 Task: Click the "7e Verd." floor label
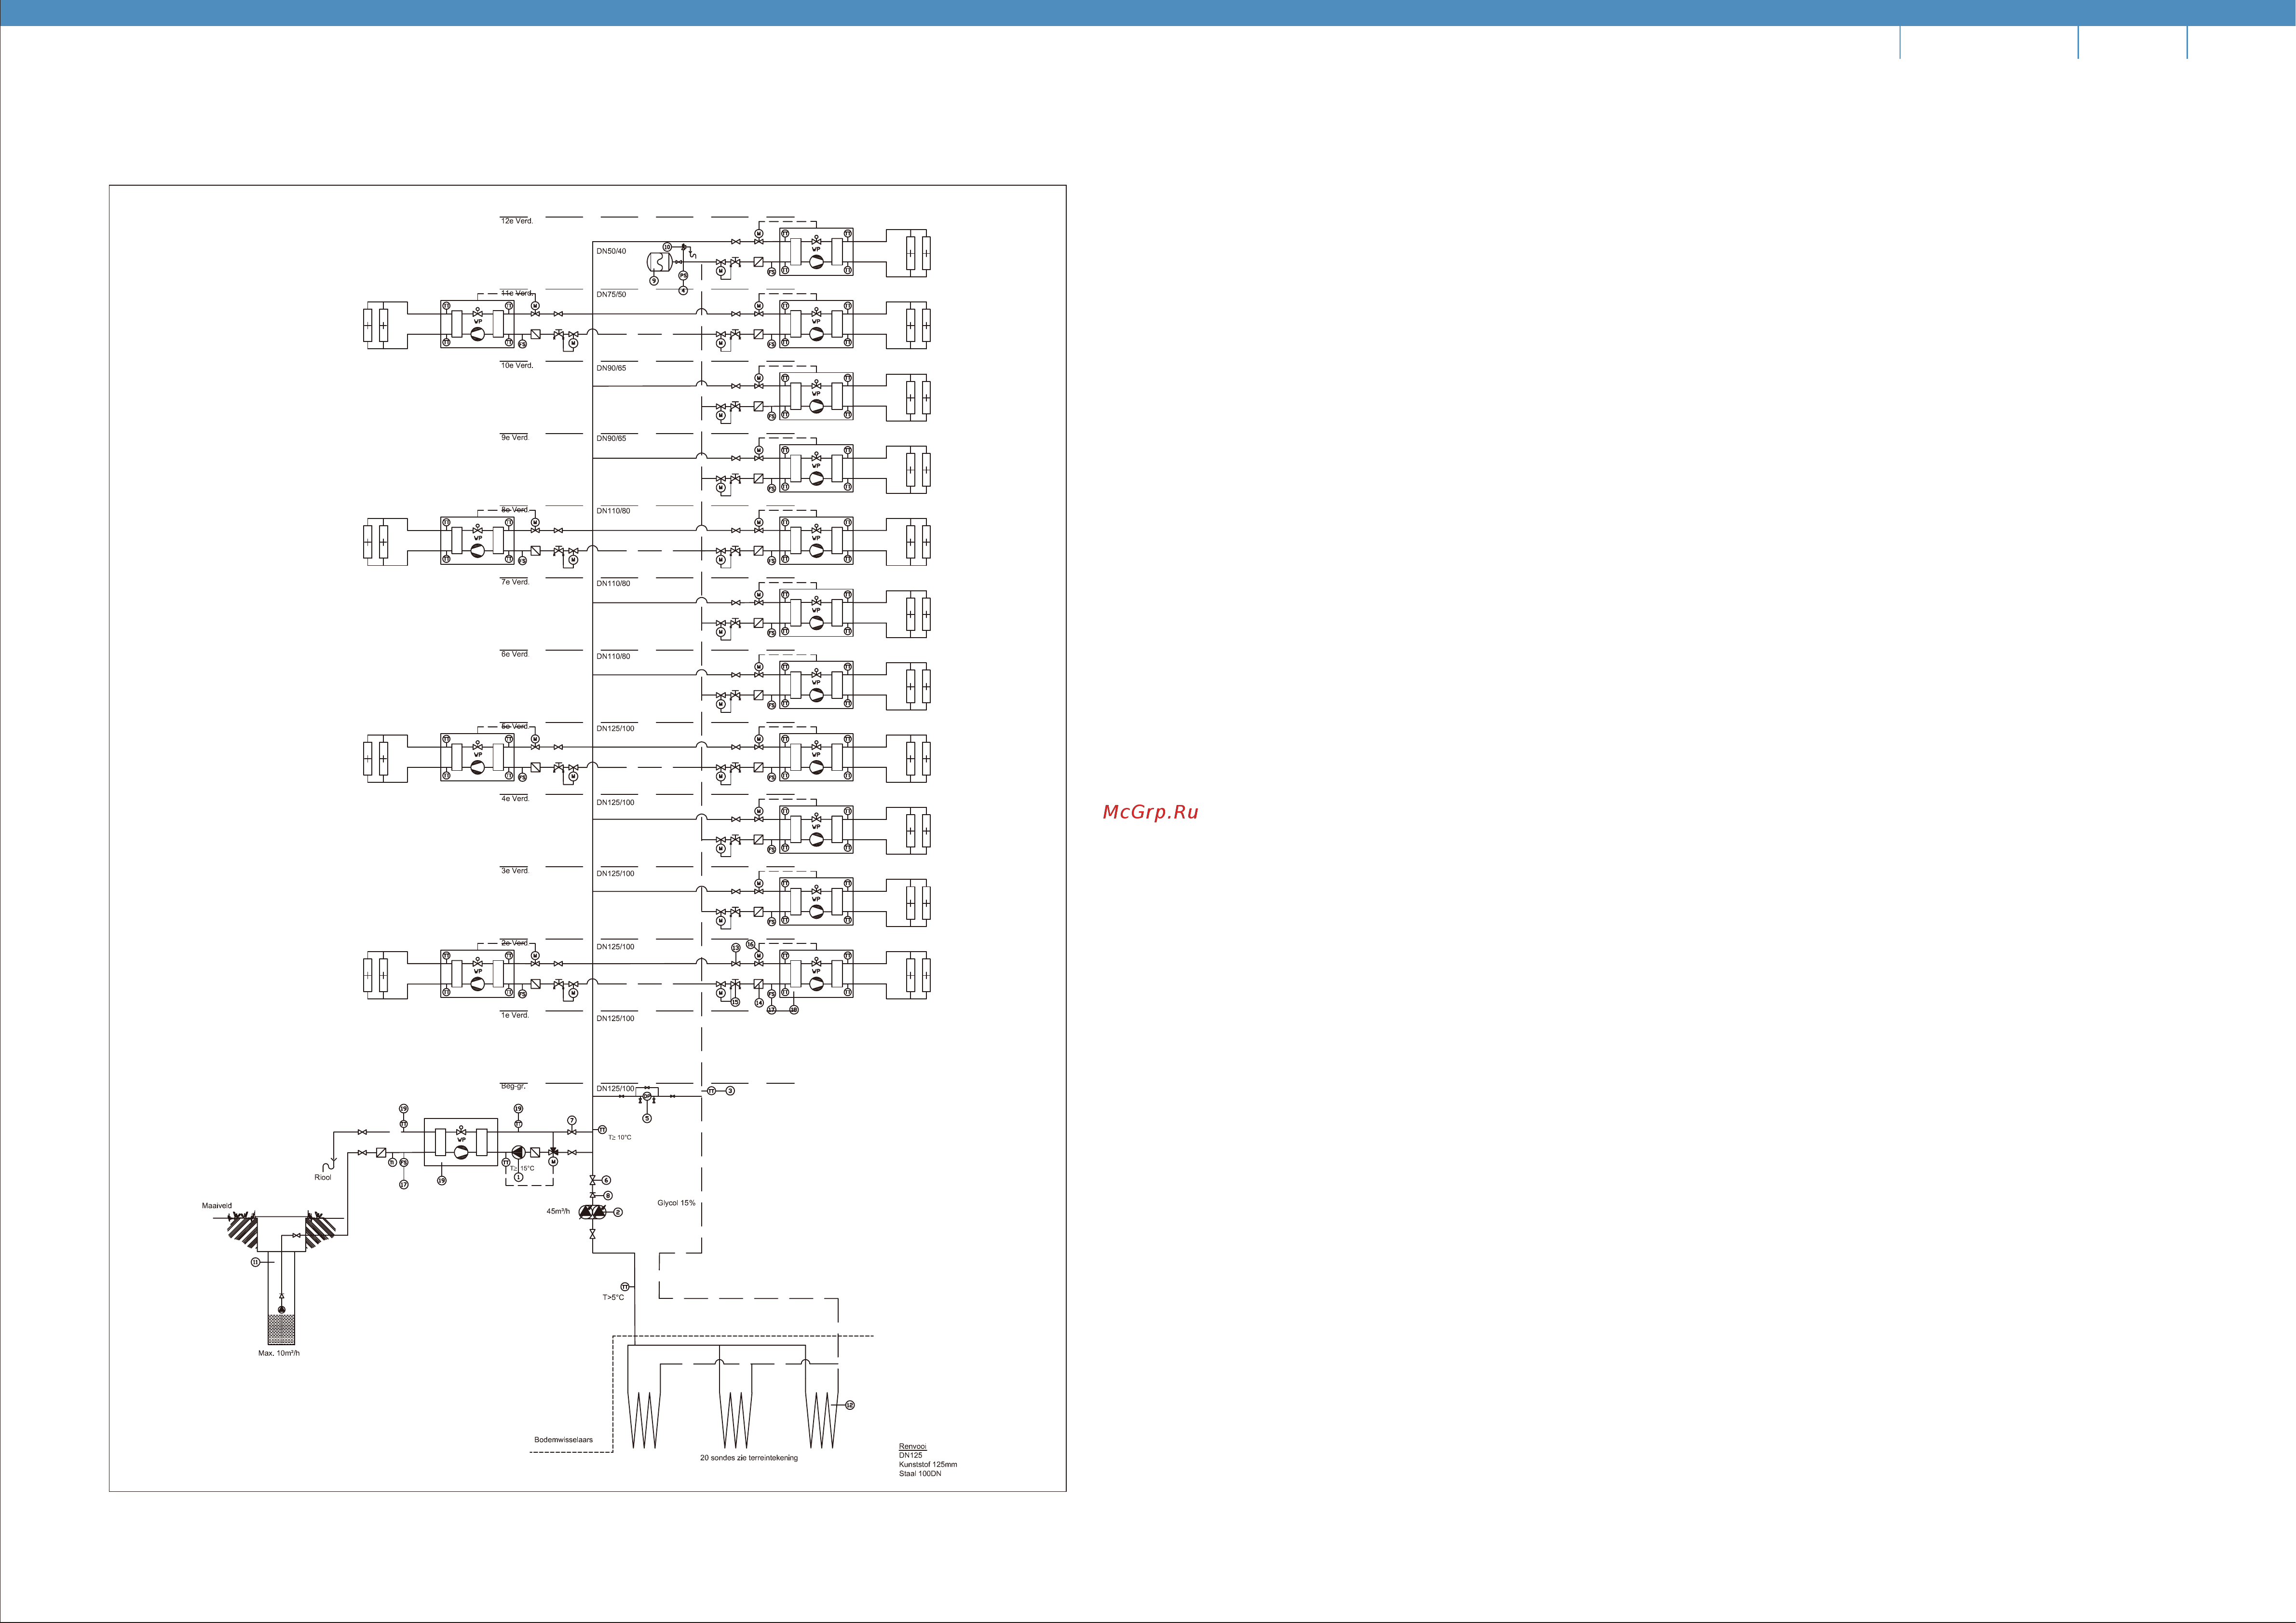[x=515, y=582]
